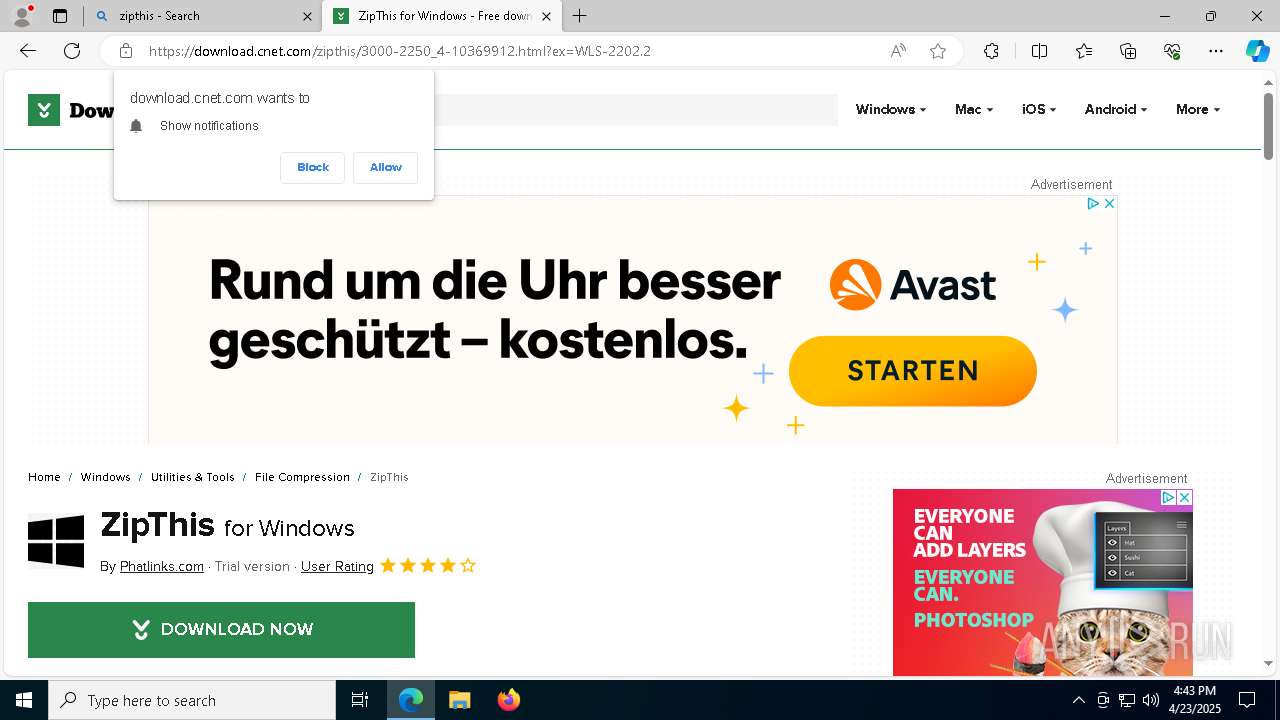Open Settings and more ellipsis menu
Viewport: 1280px width, 720px height.
coord(1216,51)
